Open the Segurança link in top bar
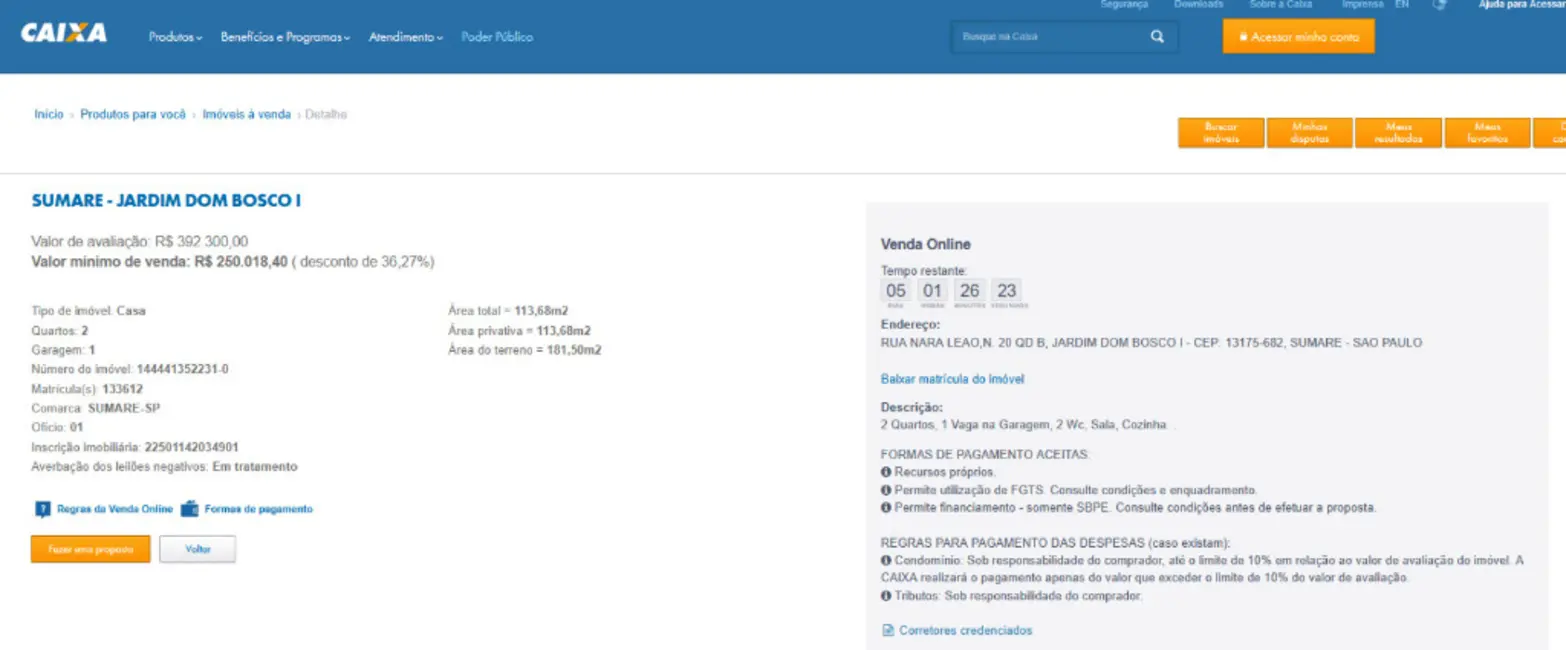Screen dimensions: 1566x650 point(1124,5)
